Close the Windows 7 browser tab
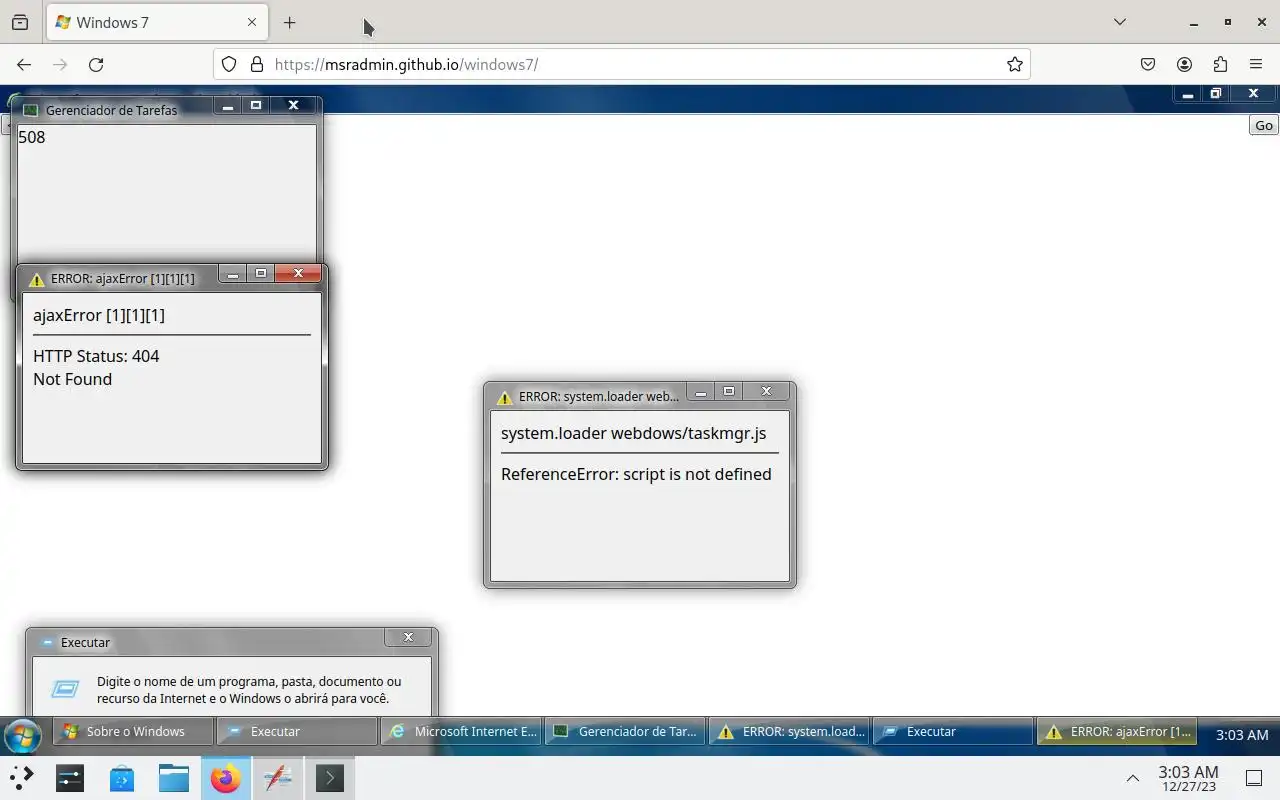1280x800 pixels. tap(252, 22)
